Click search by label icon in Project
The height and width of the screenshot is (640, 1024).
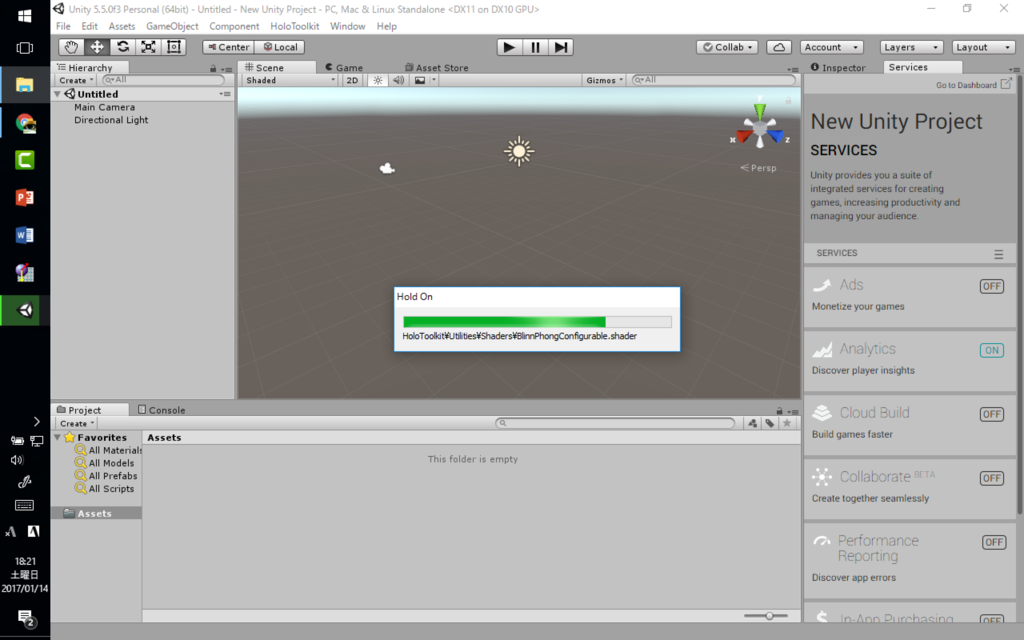(x=770, y=423)
